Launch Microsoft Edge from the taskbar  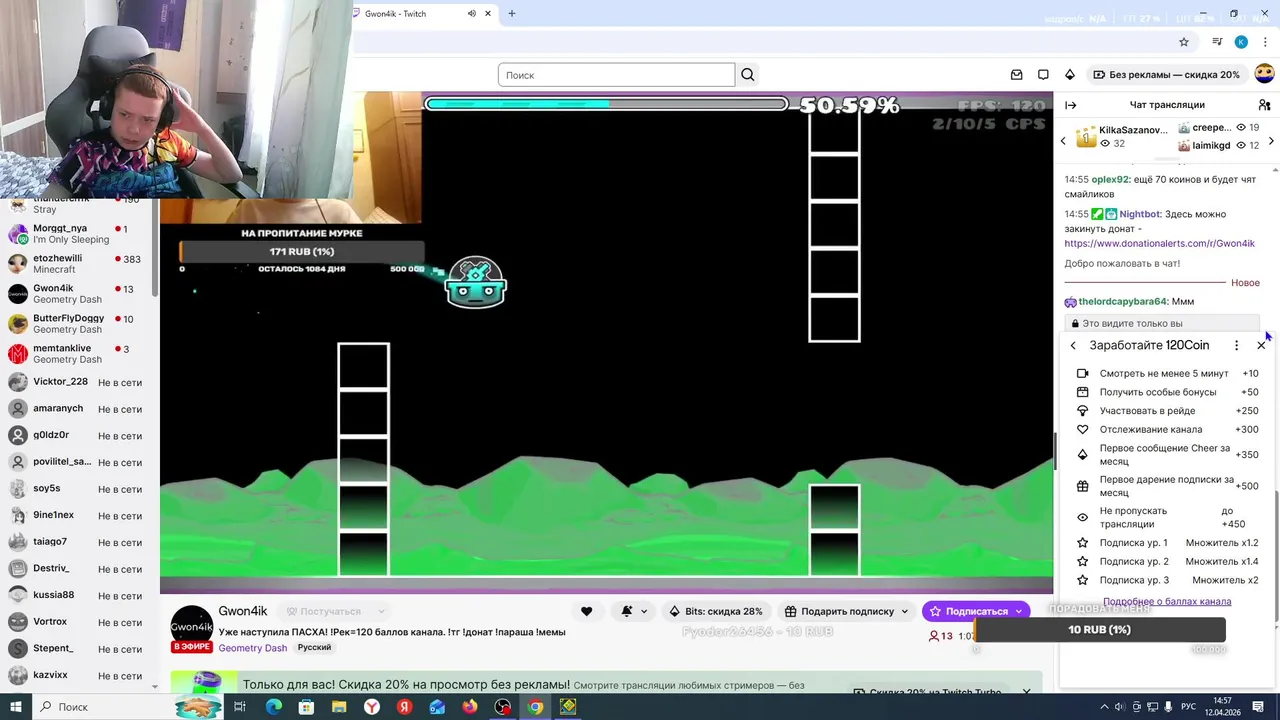click(273, 707)
